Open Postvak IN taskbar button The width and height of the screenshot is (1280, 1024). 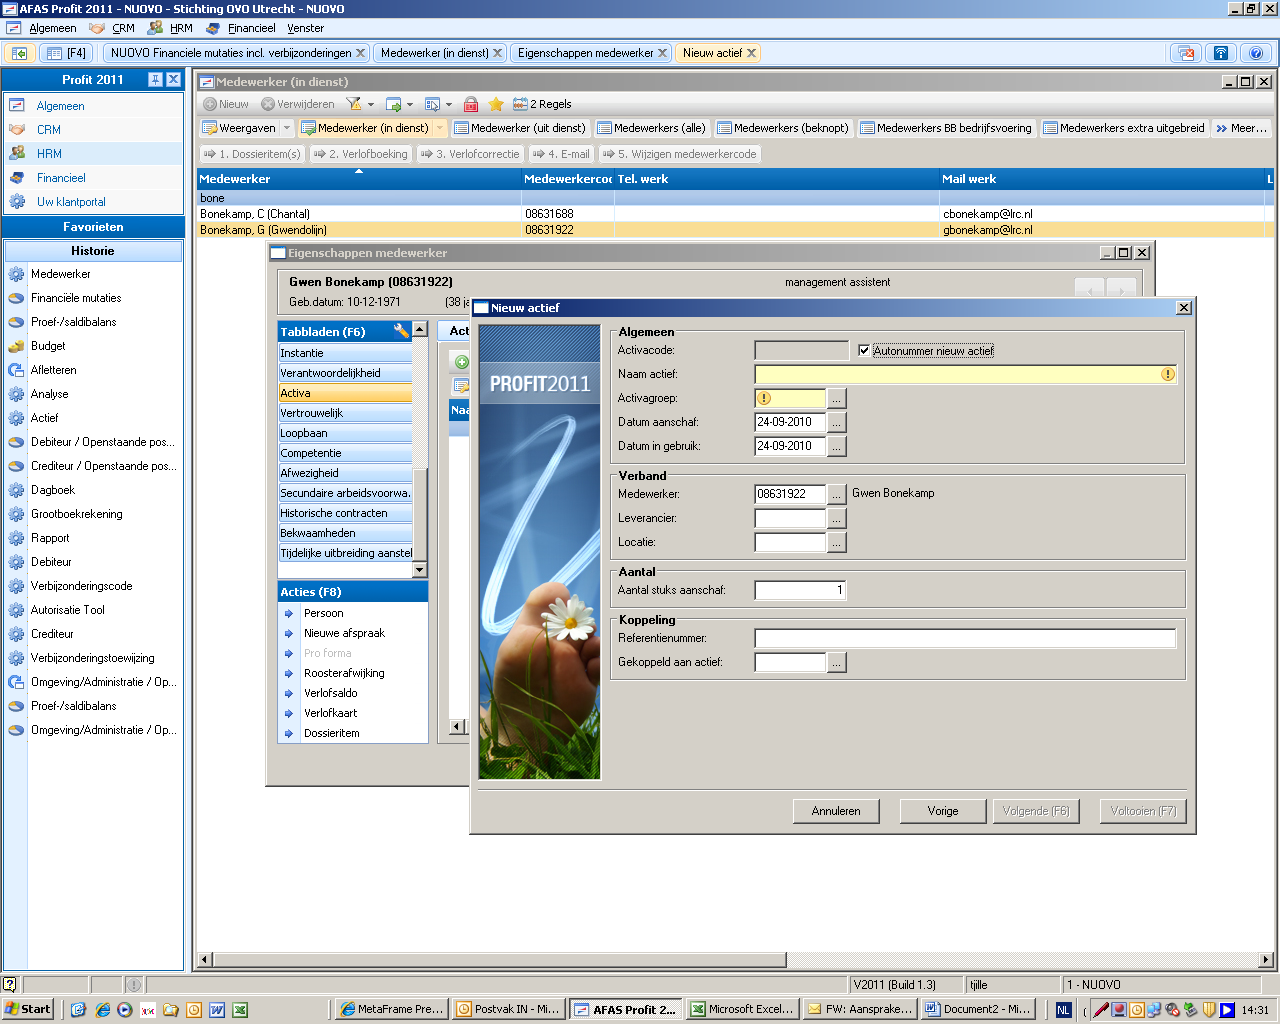click(x=508, y=1009)
